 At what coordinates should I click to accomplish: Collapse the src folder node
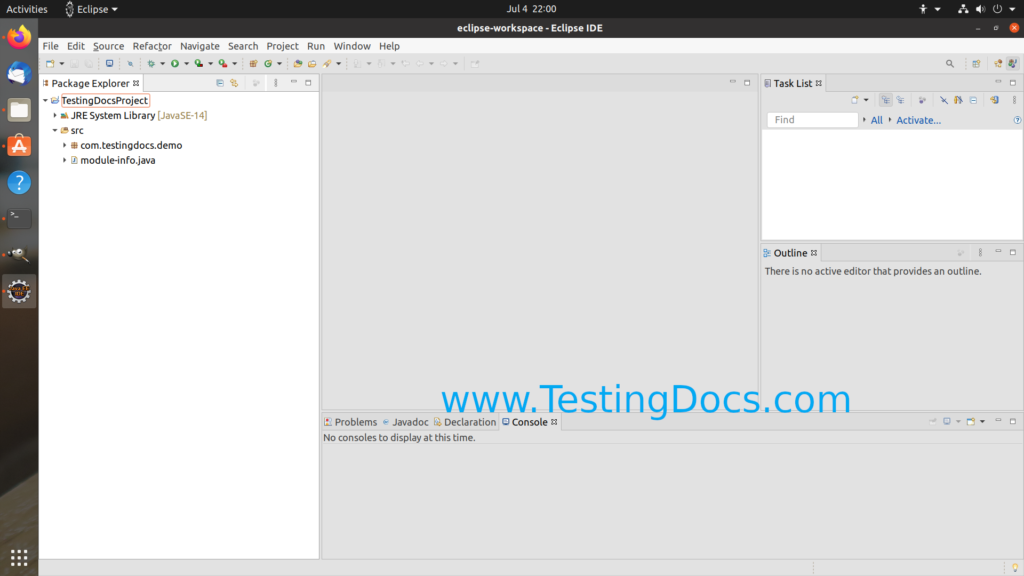[55, 131]
